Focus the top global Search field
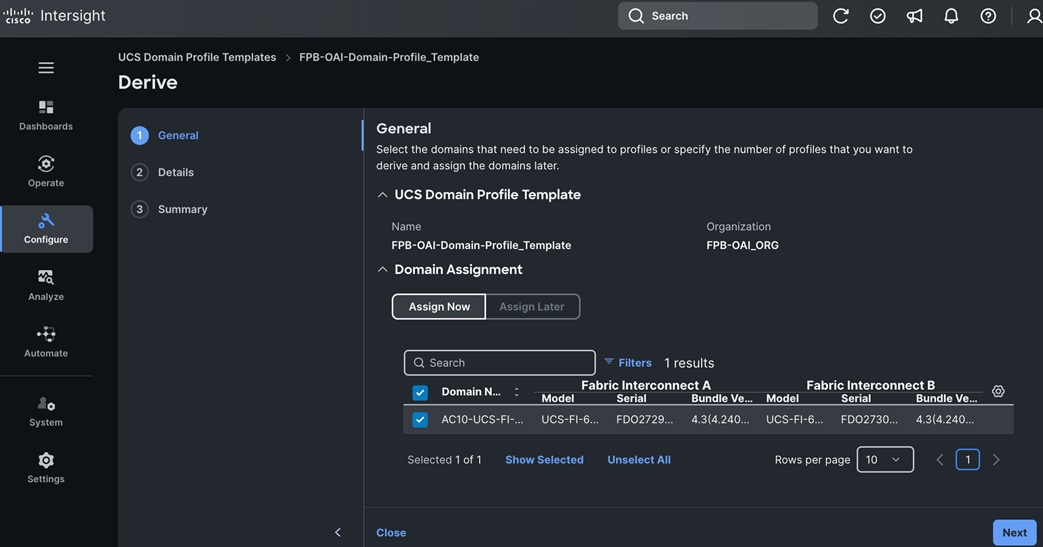Screen dimensions: 1043x547 (x=718, y=16)
